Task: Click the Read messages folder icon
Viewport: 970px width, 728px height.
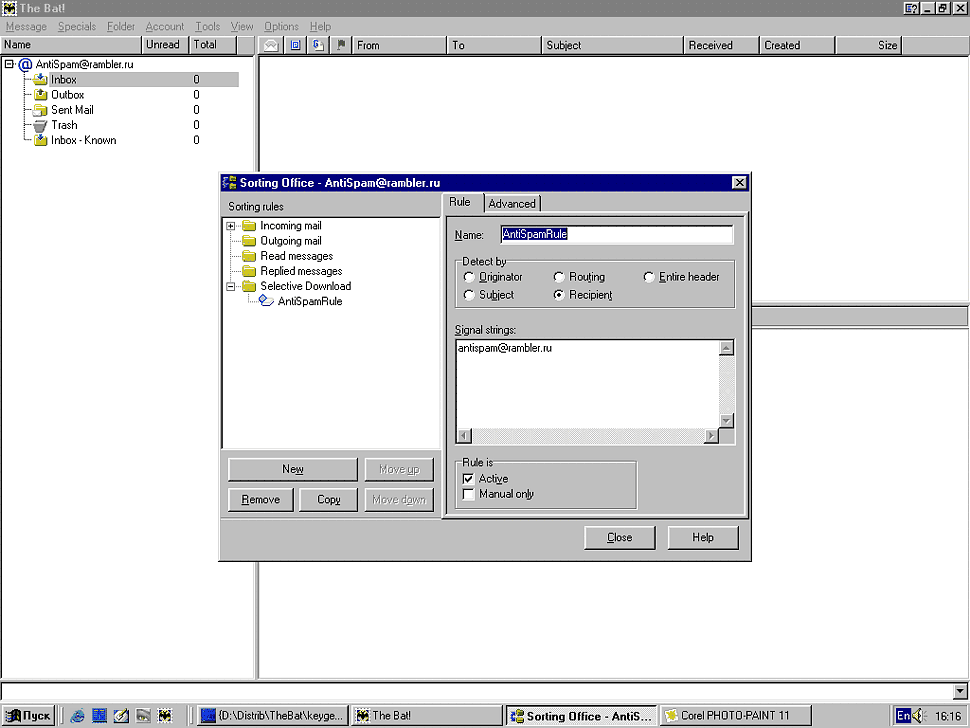Action: click(249, 256)
